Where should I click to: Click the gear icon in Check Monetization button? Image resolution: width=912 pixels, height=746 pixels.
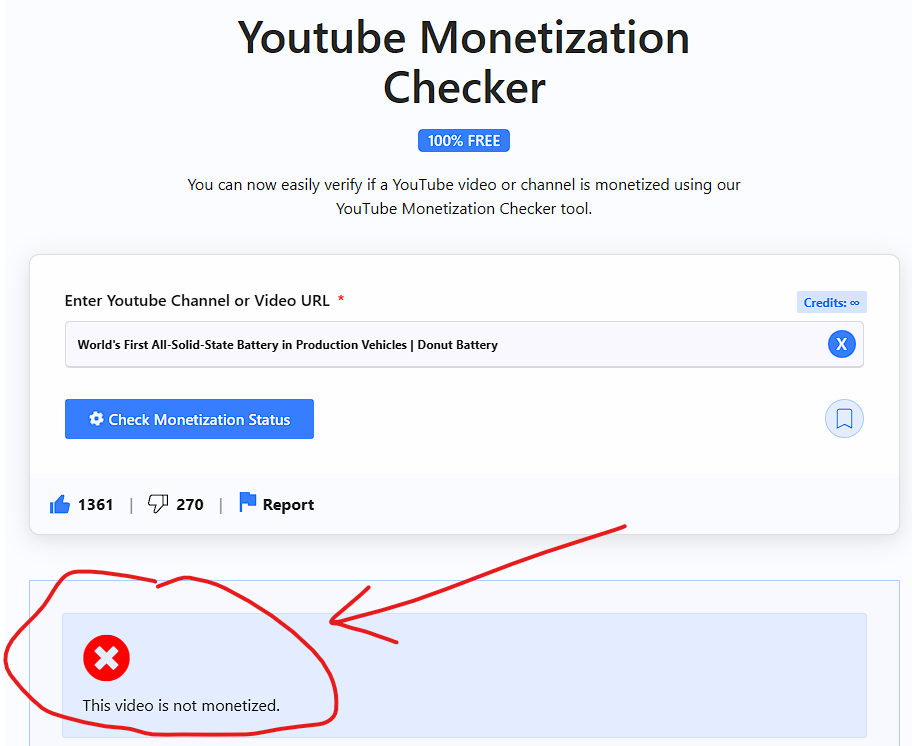pyautogui.click(x=96, y=419)
